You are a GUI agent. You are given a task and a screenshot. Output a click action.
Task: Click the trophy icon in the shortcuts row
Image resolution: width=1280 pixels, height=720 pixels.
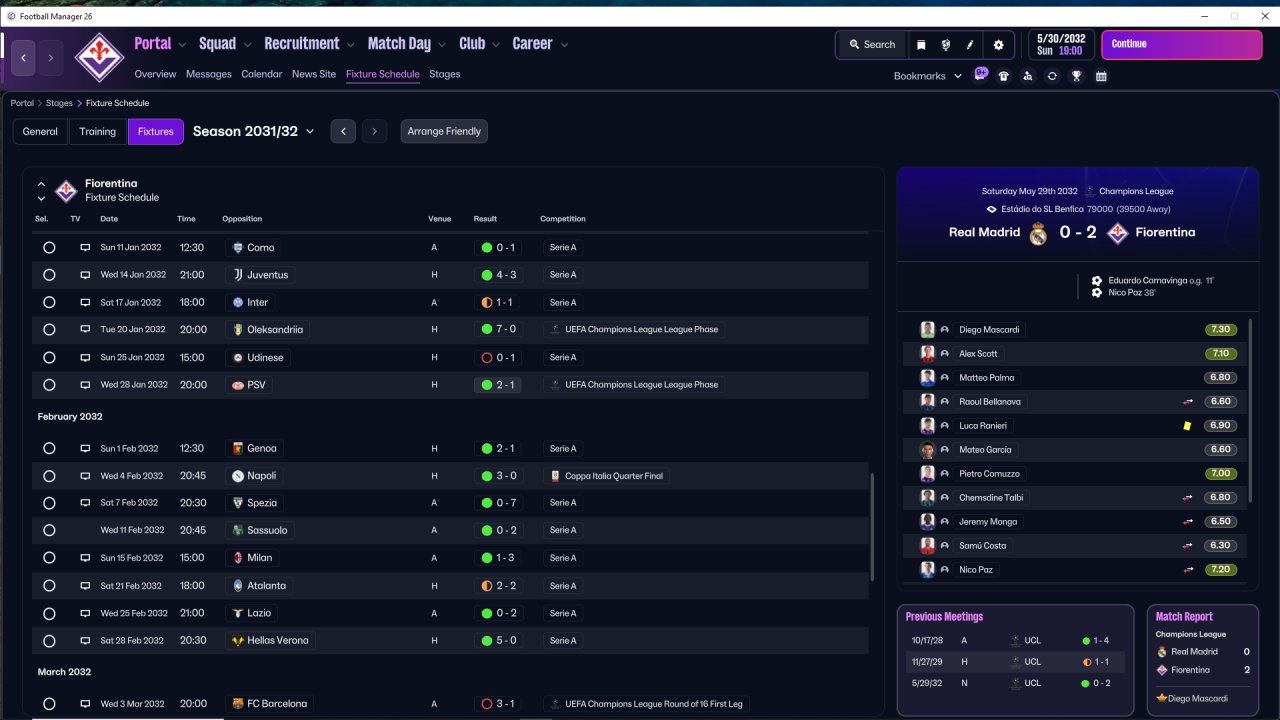pyautogui.click(x=1077, y=76)
